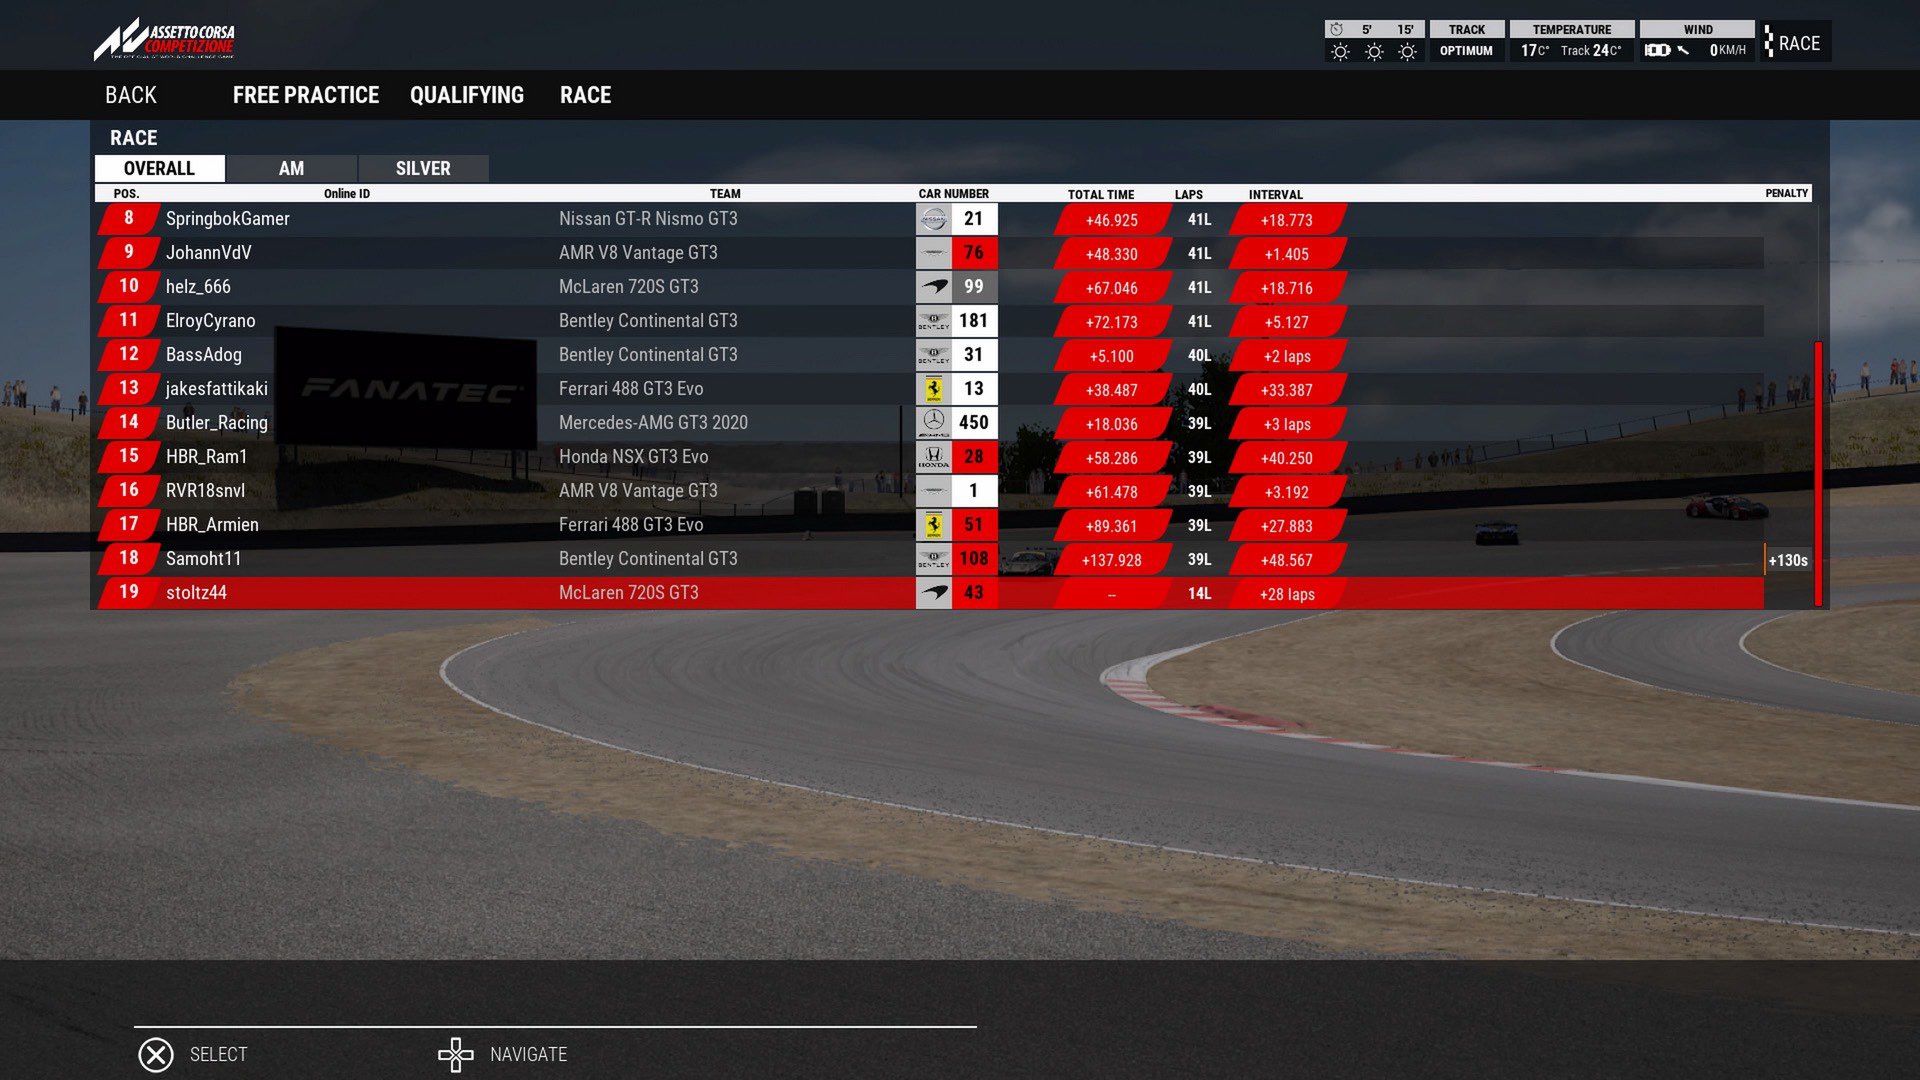Click the RACE session indicator top right

click(1797, 43)
